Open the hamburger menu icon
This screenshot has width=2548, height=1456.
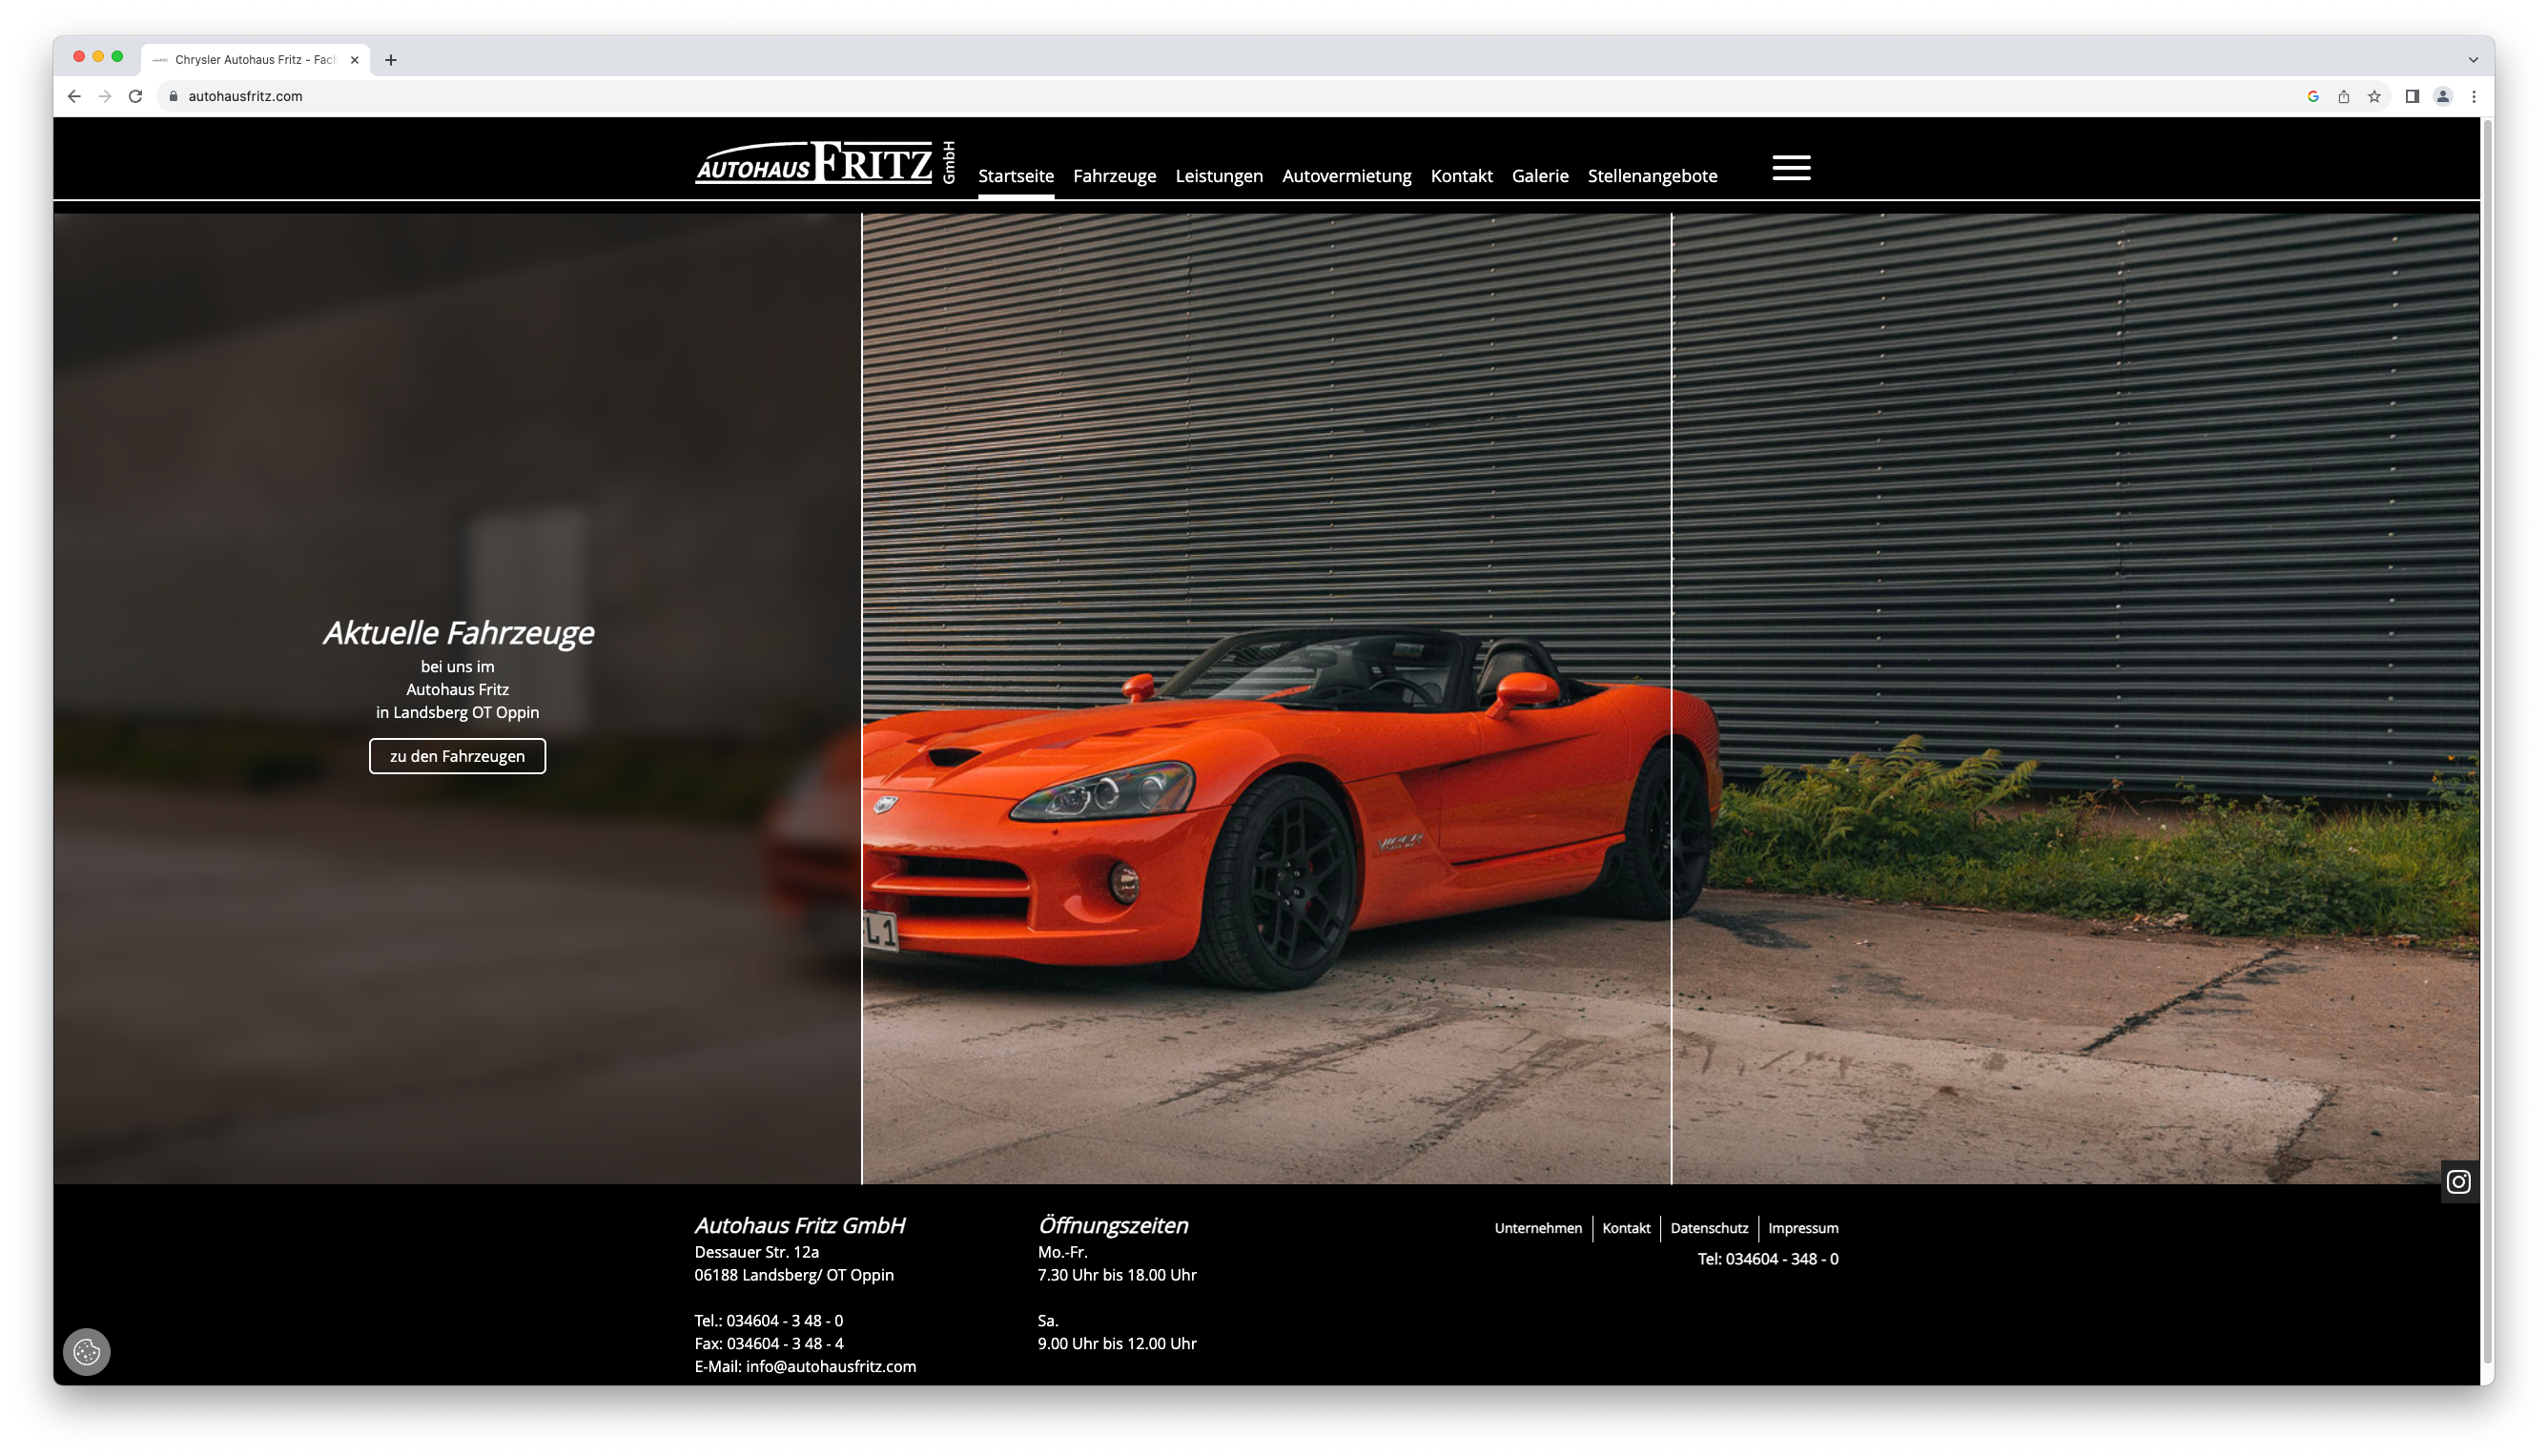(1790, 168)
